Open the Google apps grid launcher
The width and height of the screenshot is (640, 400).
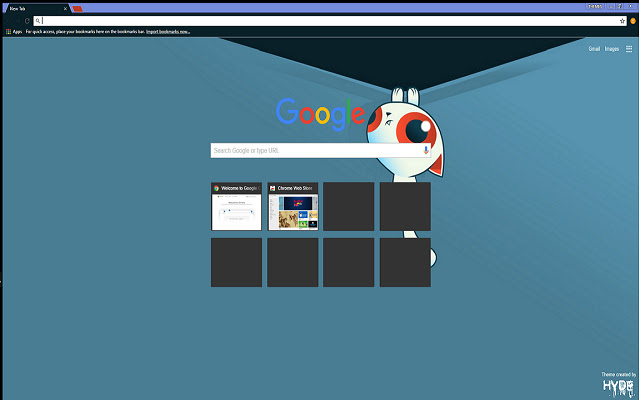629,49
